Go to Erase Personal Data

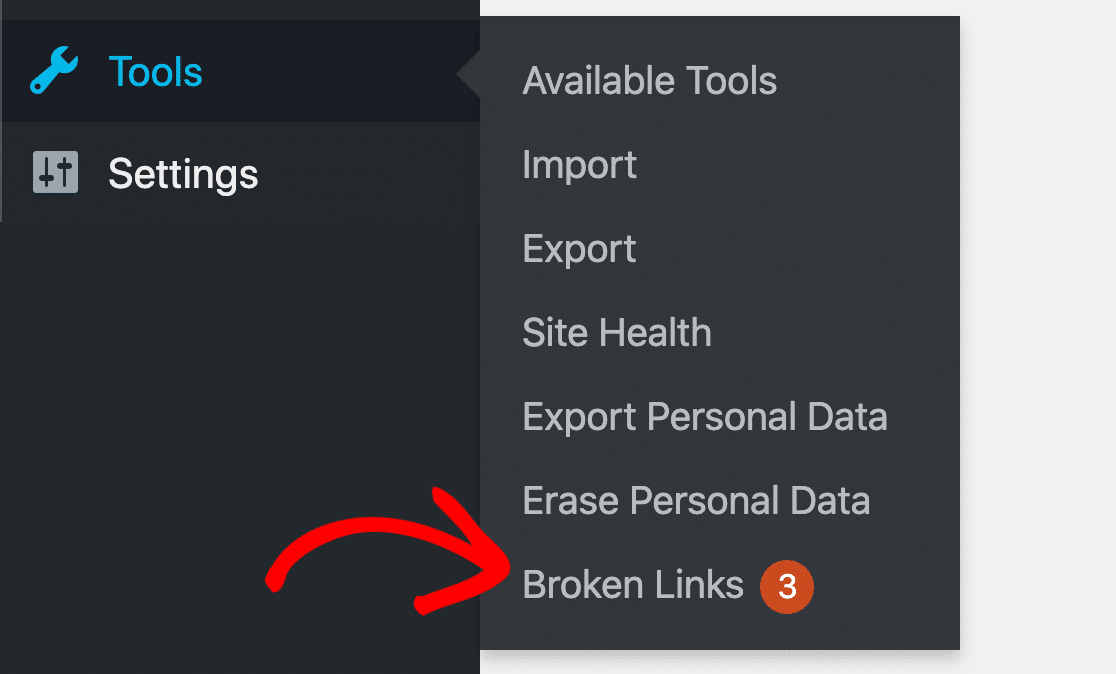(x=695, y=501)
